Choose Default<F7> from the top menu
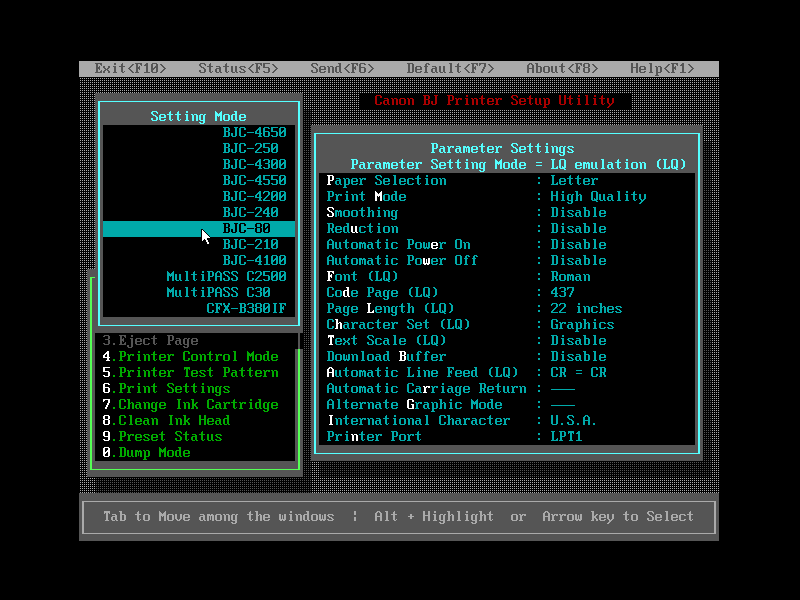Image resolution: width=800 pixels, height=600 pixels. pos(450,69)
